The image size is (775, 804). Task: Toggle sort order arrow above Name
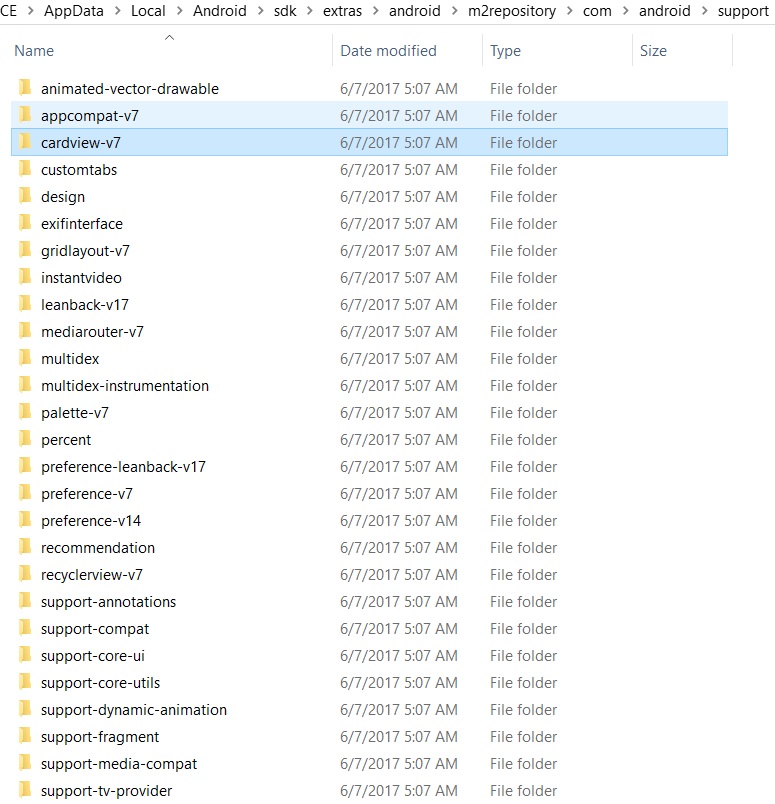point(169,37)
